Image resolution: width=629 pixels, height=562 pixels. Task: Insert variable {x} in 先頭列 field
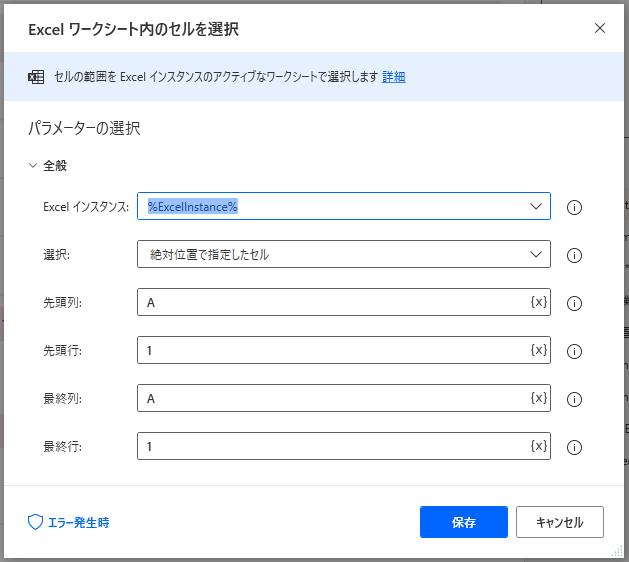pos(538,302)
